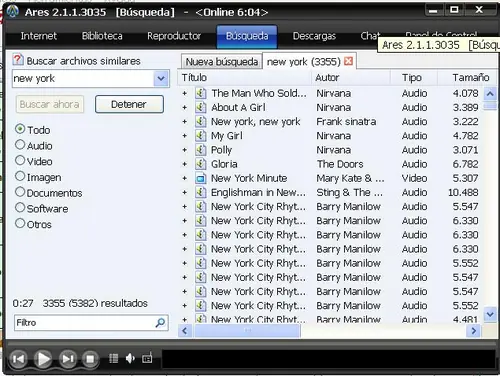Sort results by Título column header
Screen dimensions: 500x376
click(244, 78)
